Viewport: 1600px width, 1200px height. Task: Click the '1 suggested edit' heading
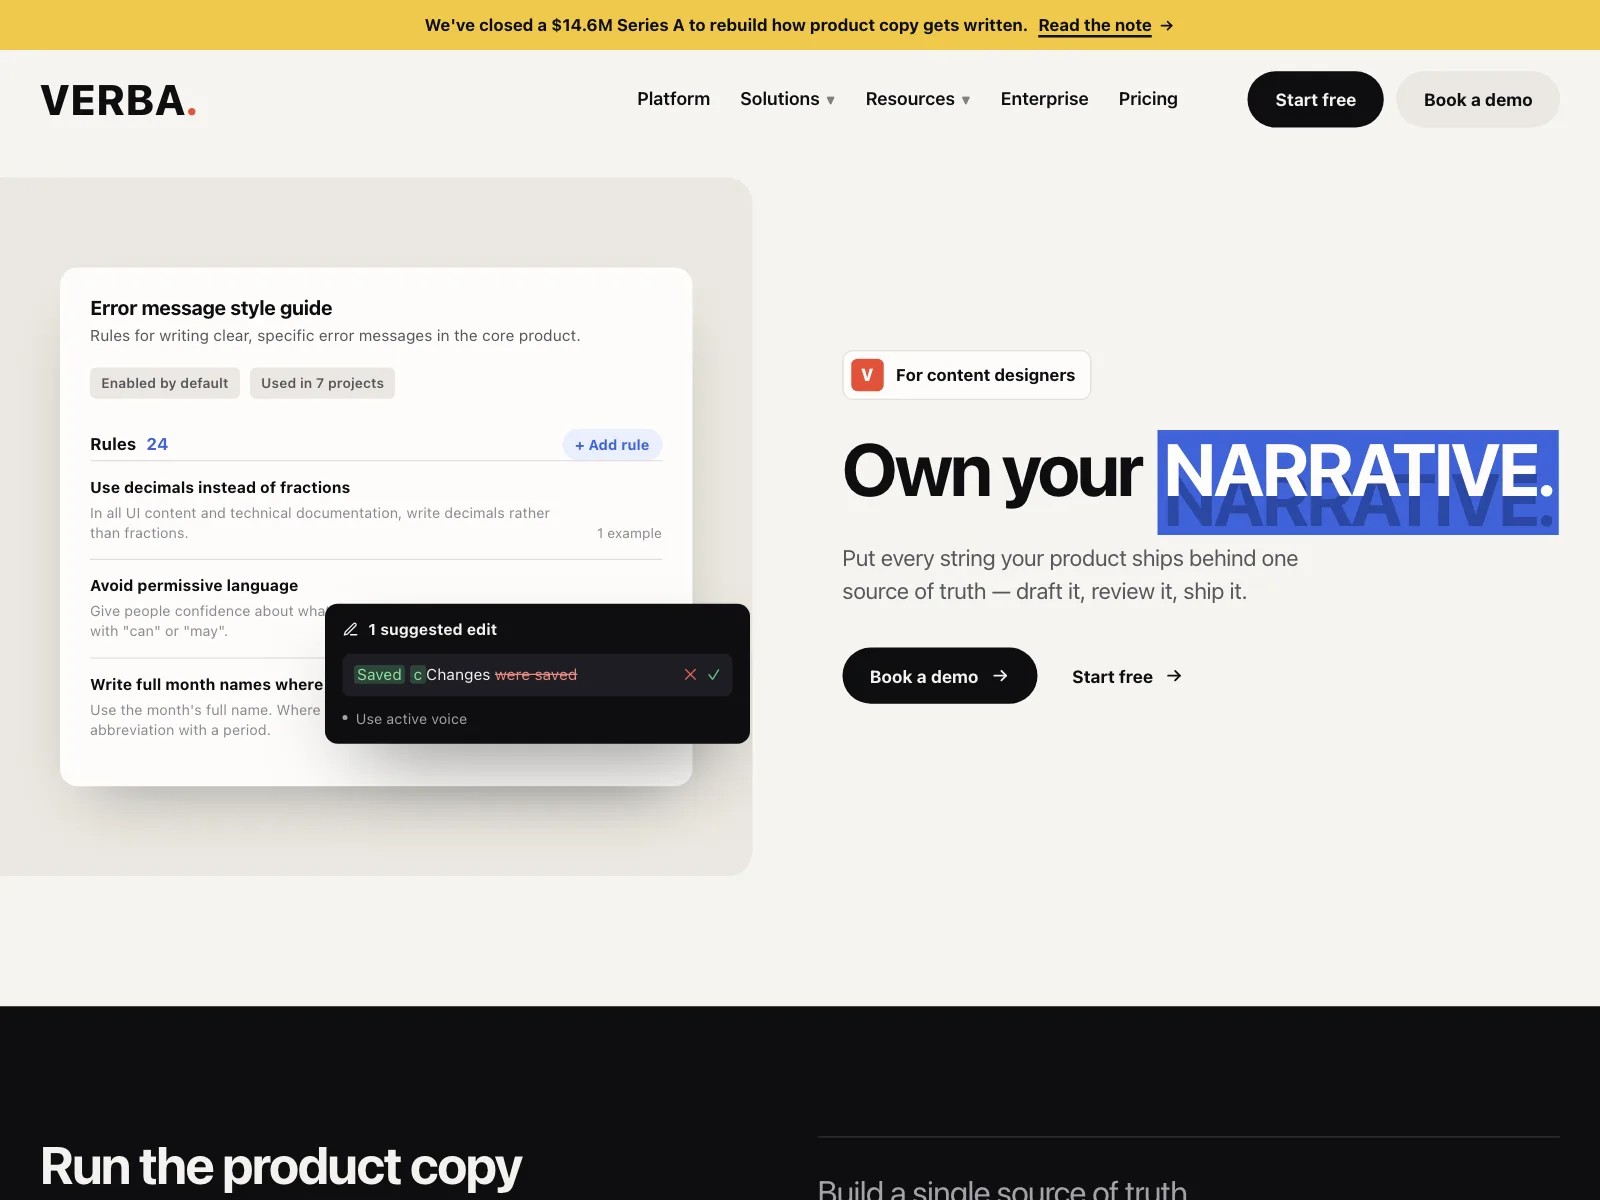coord(432,629)
